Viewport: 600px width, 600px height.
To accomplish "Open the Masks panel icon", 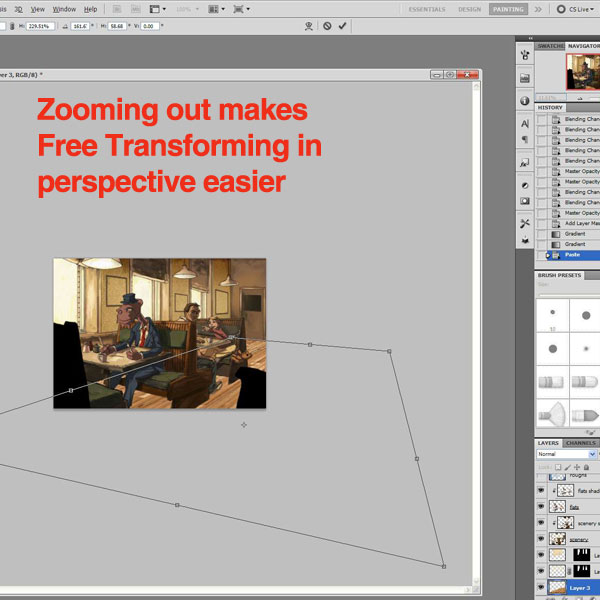I will pos(525,201).
